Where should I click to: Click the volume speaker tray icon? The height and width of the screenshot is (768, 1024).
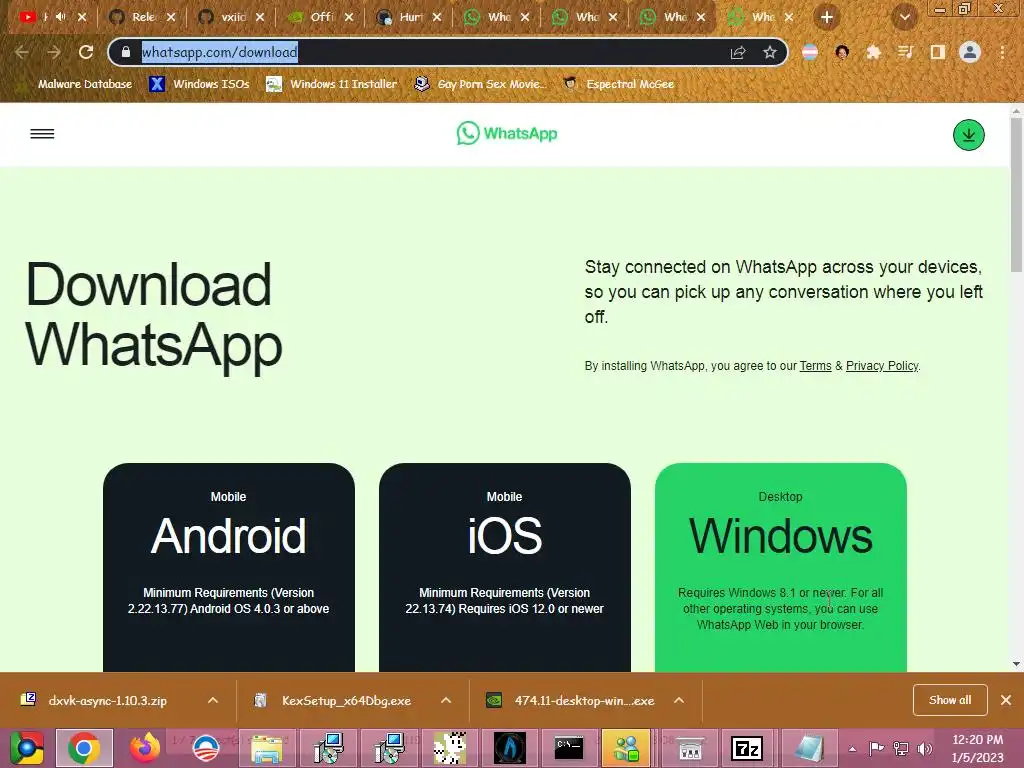point(925,748)
